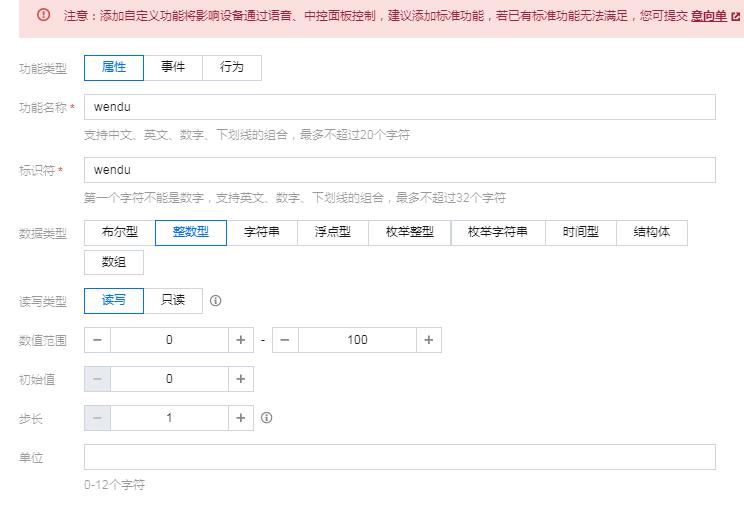Viewport: 744px width, 508px height.
Task: Click the 标识符 field containing wendu
Action: click(x=400, y=170)
